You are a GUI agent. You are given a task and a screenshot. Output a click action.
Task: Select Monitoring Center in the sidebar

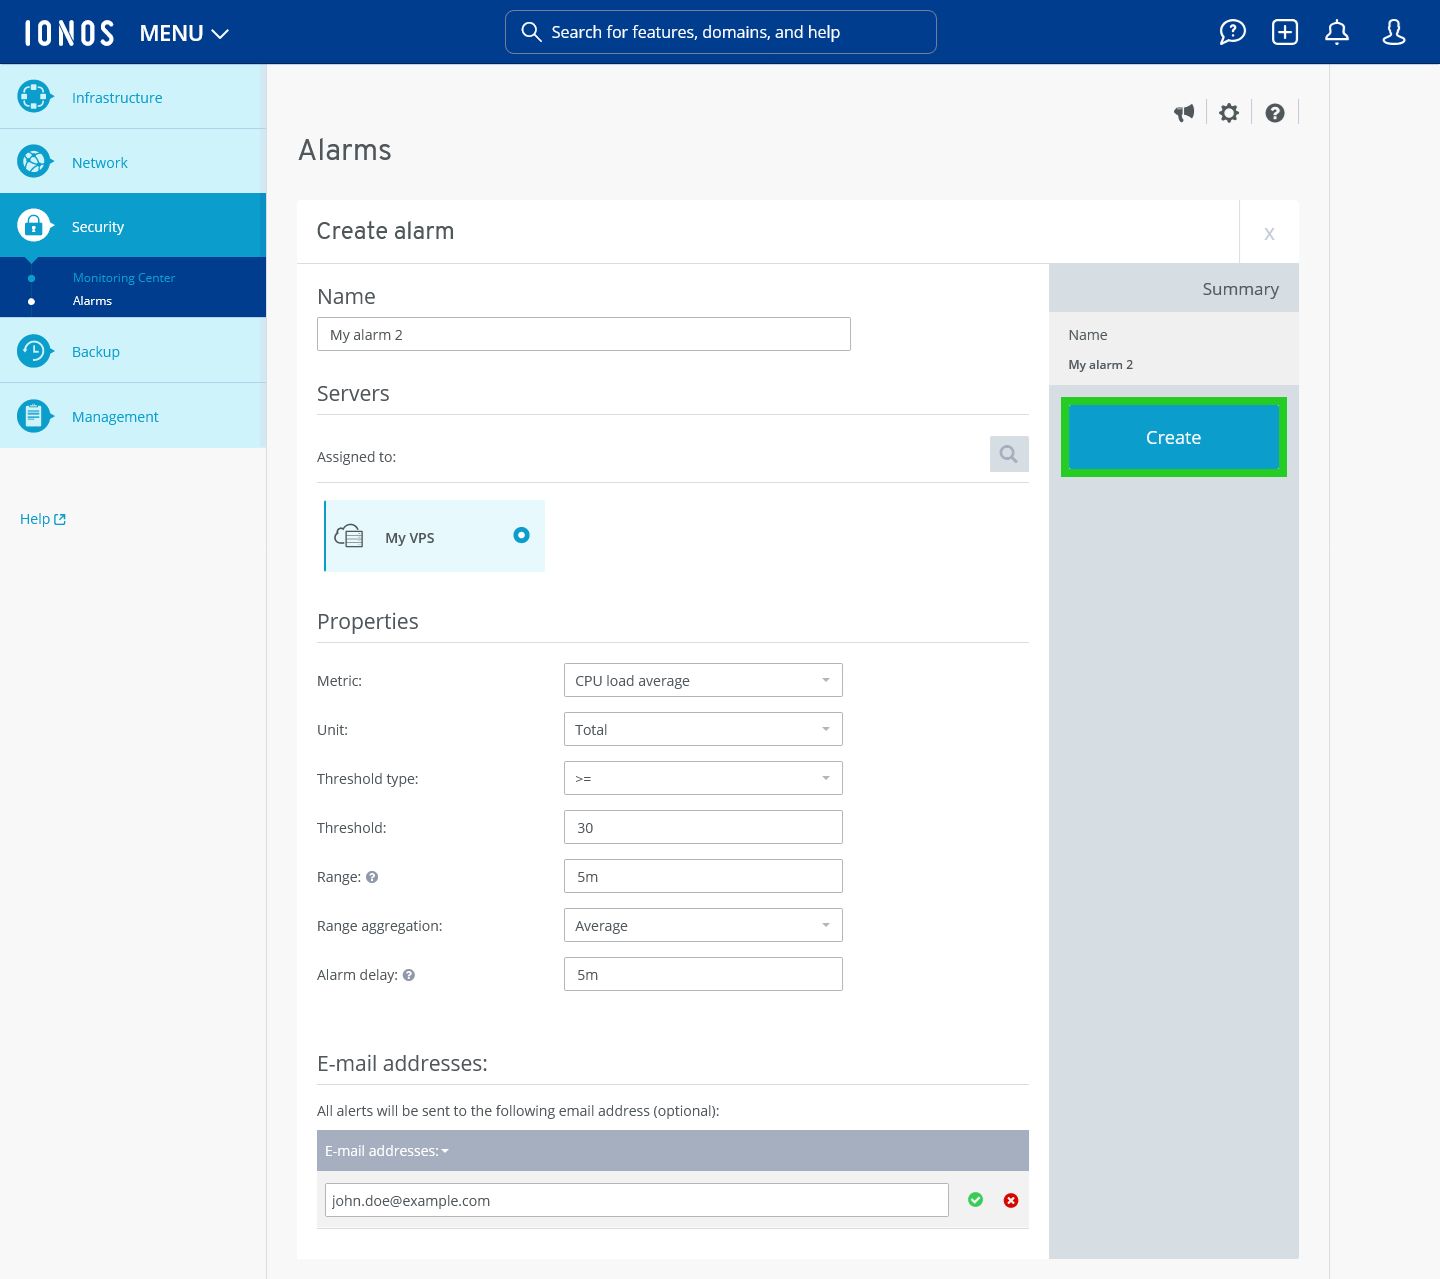124,277
